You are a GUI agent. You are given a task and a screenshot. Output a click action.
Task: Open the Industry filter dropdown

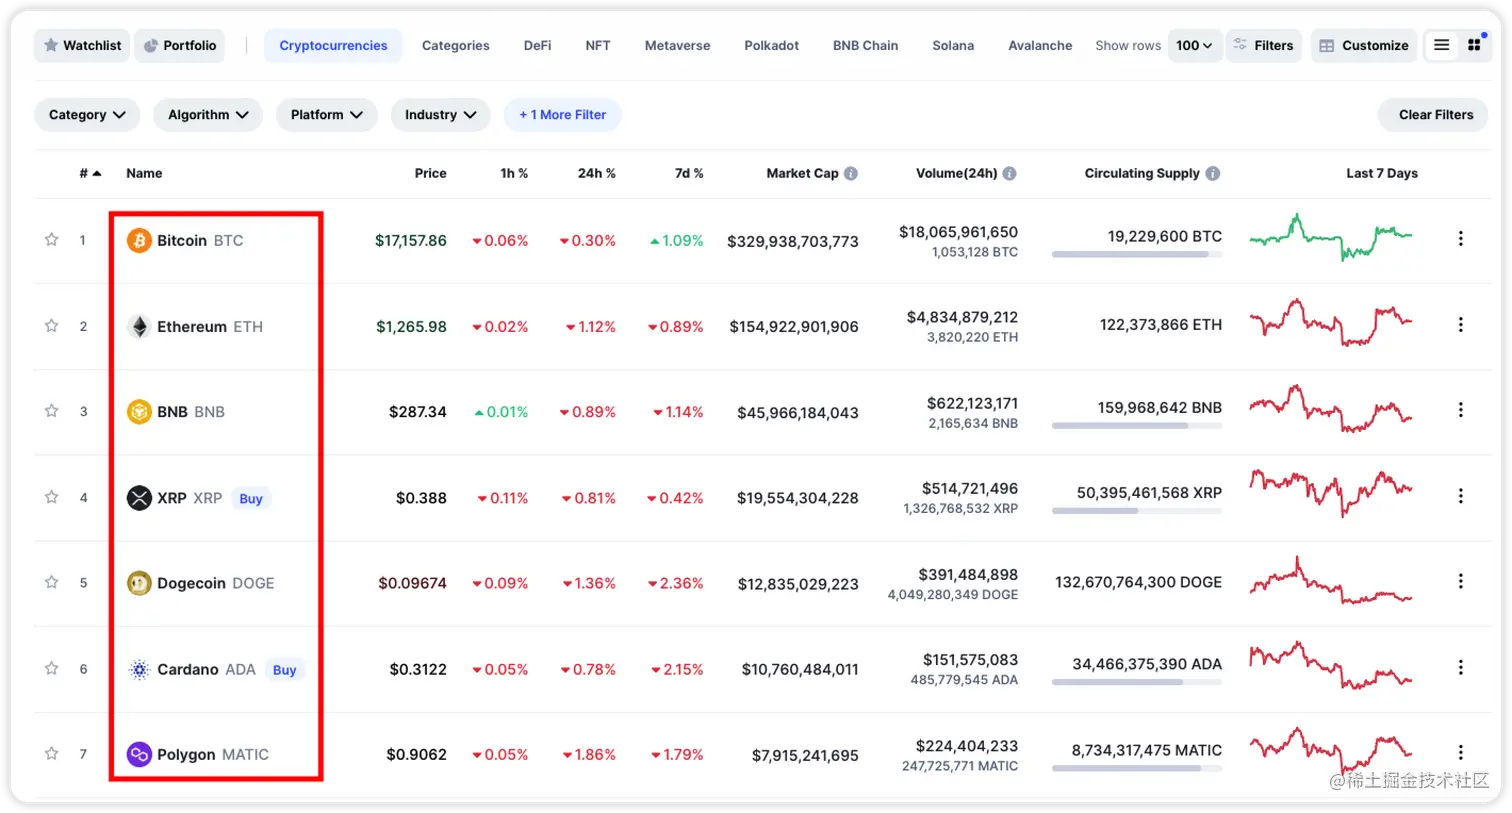tap(441, 115)
